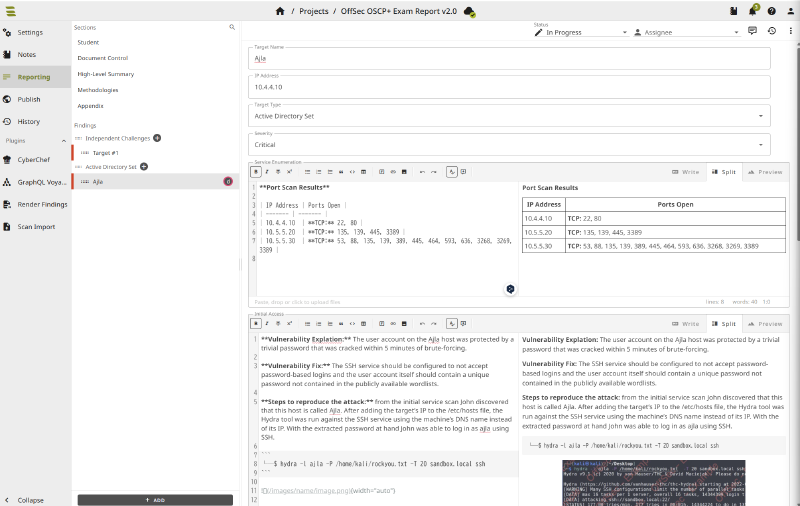Open the help question mark icon
Screen dimensions: 800x506
point(771,11)
